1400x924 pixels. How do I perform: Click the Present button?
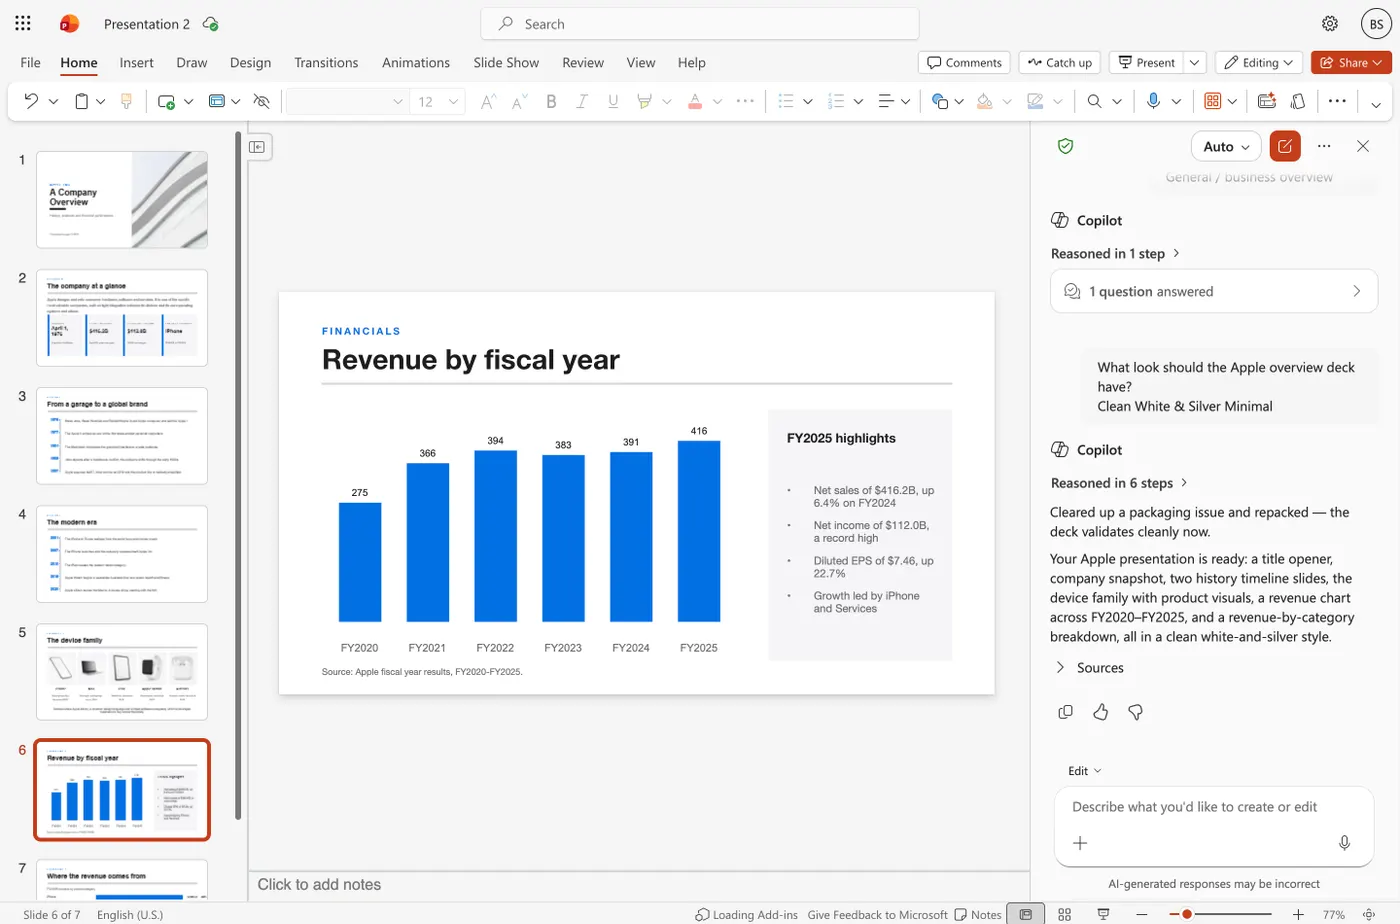point(1146,62)
